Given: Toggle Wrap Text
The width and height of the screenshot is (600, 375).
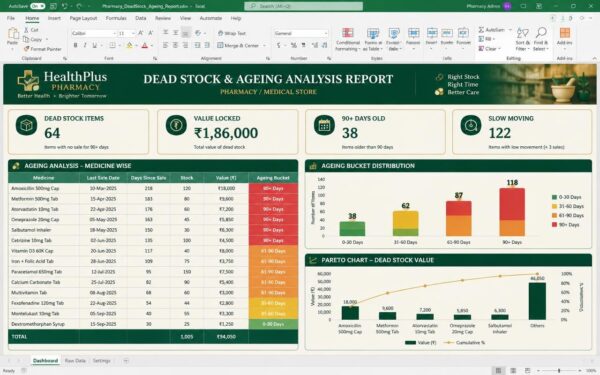Looking at the screenshot, I should [232, 33].
